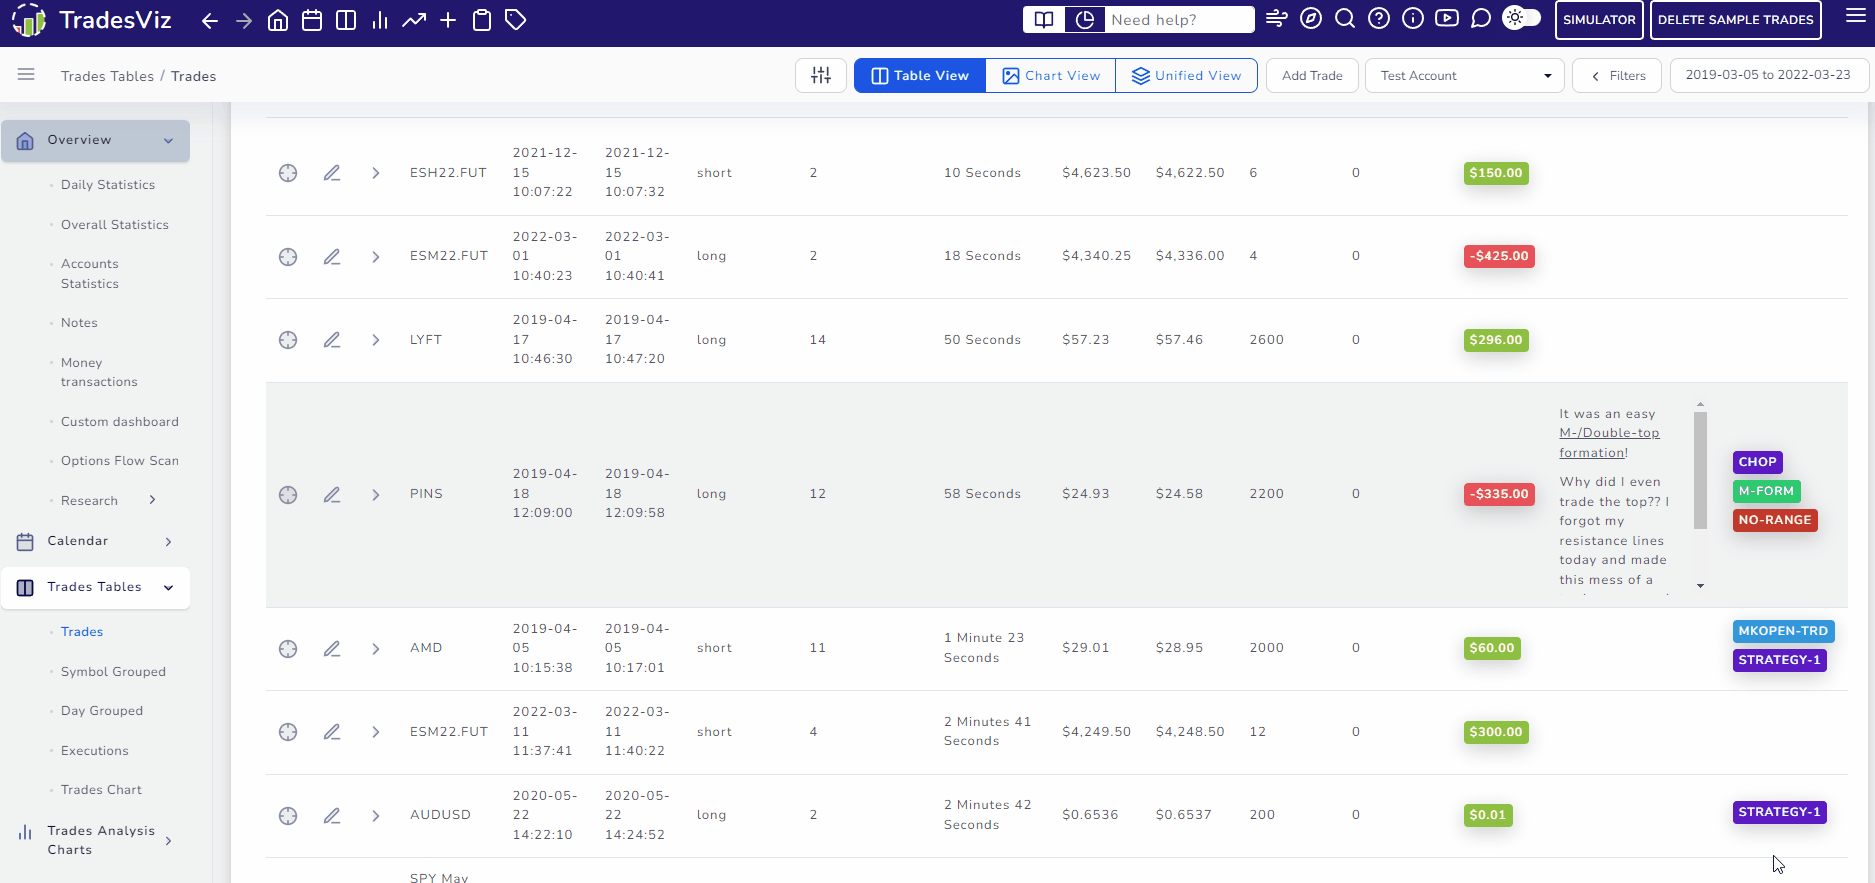Viewport: 1875px width, 883px height.
Task: Open table settings sliders button
Action: tap(821, 76)
